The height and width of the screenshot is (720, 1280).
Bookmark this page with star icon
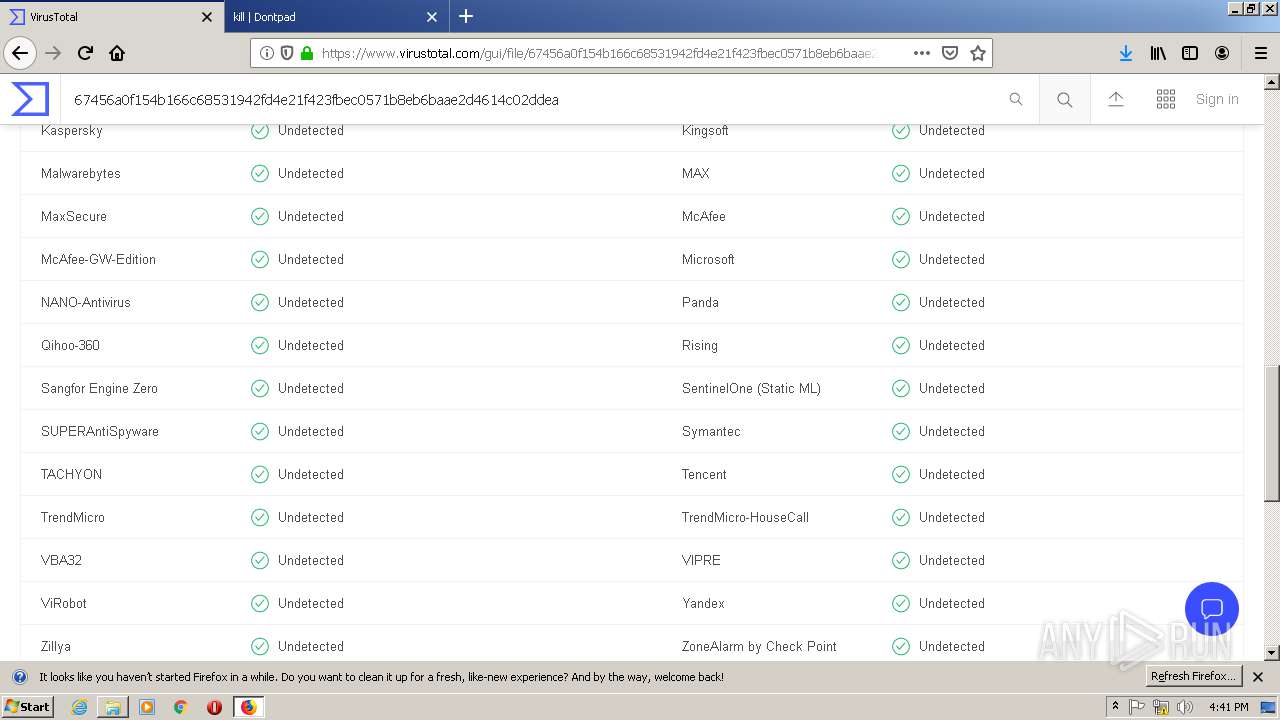point(978,53)
